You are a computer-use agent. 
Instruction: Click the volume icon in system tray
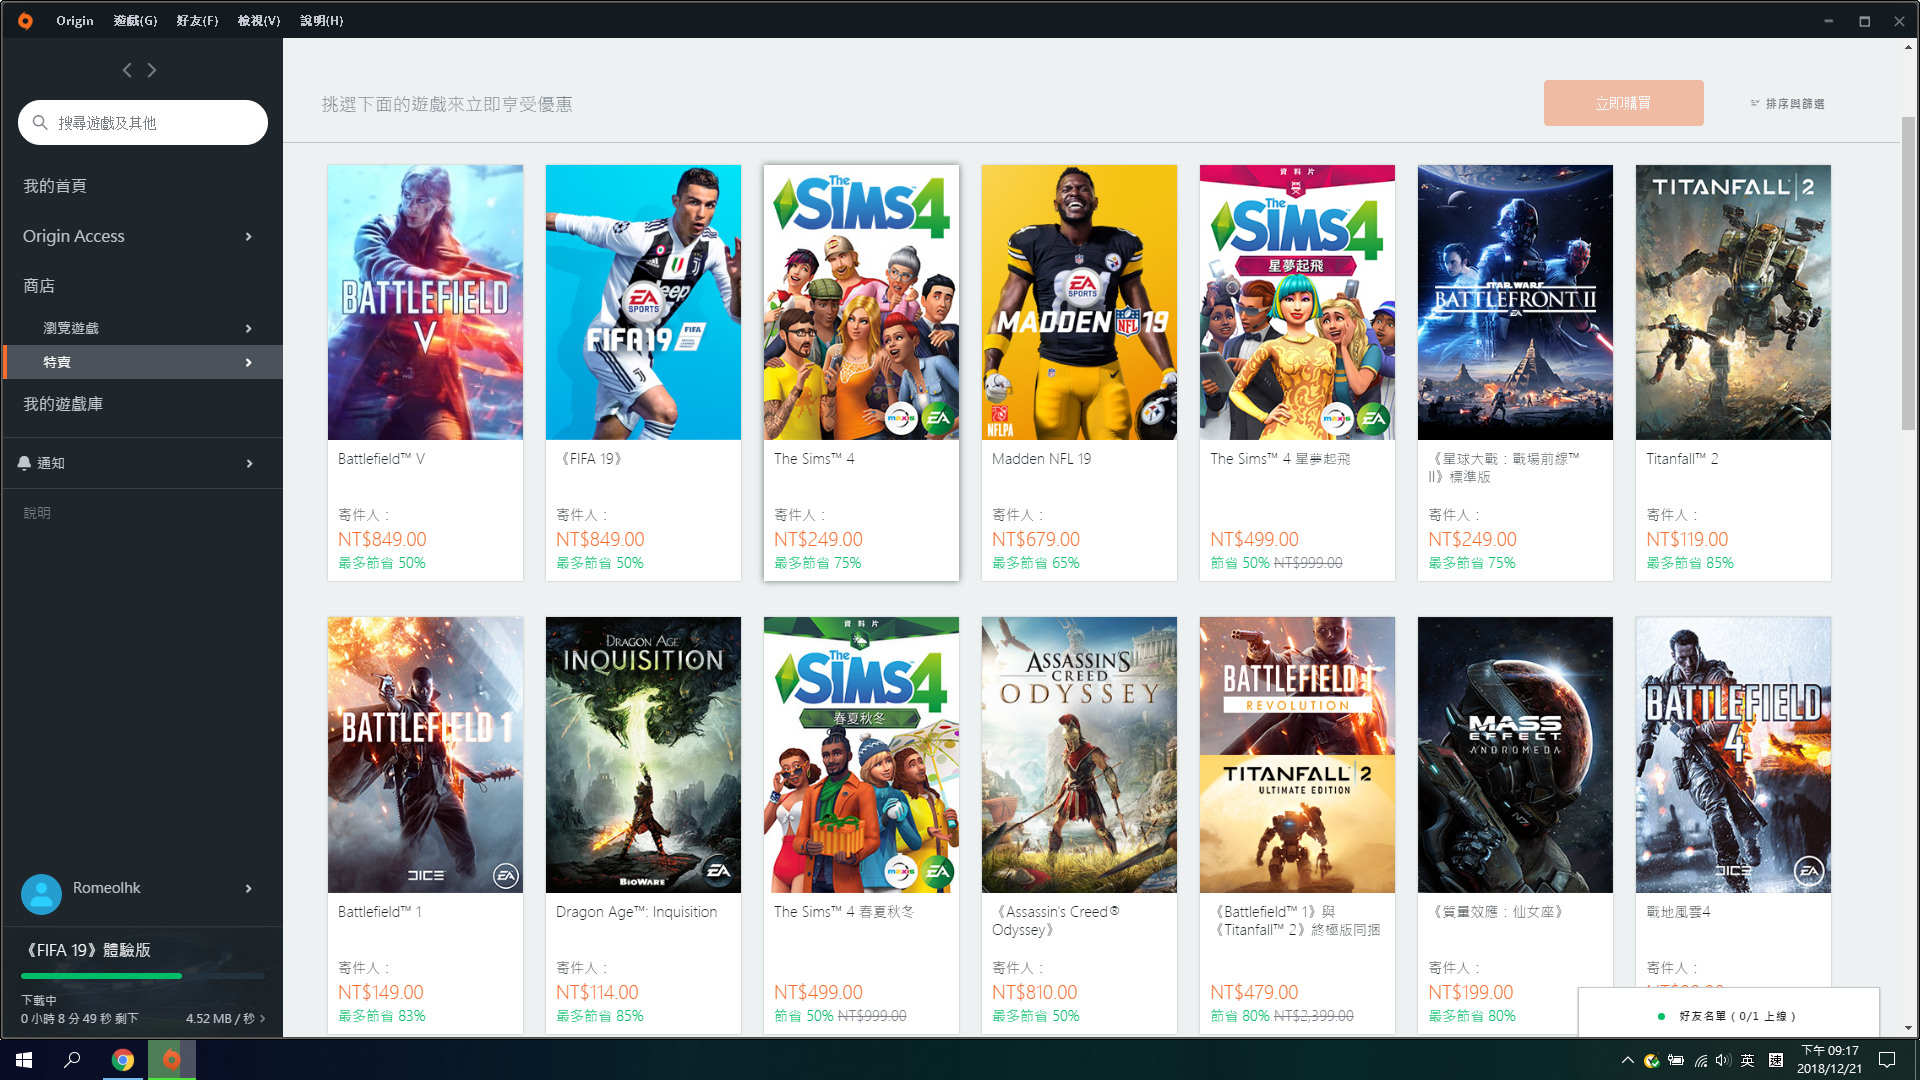point(1722,1060)
